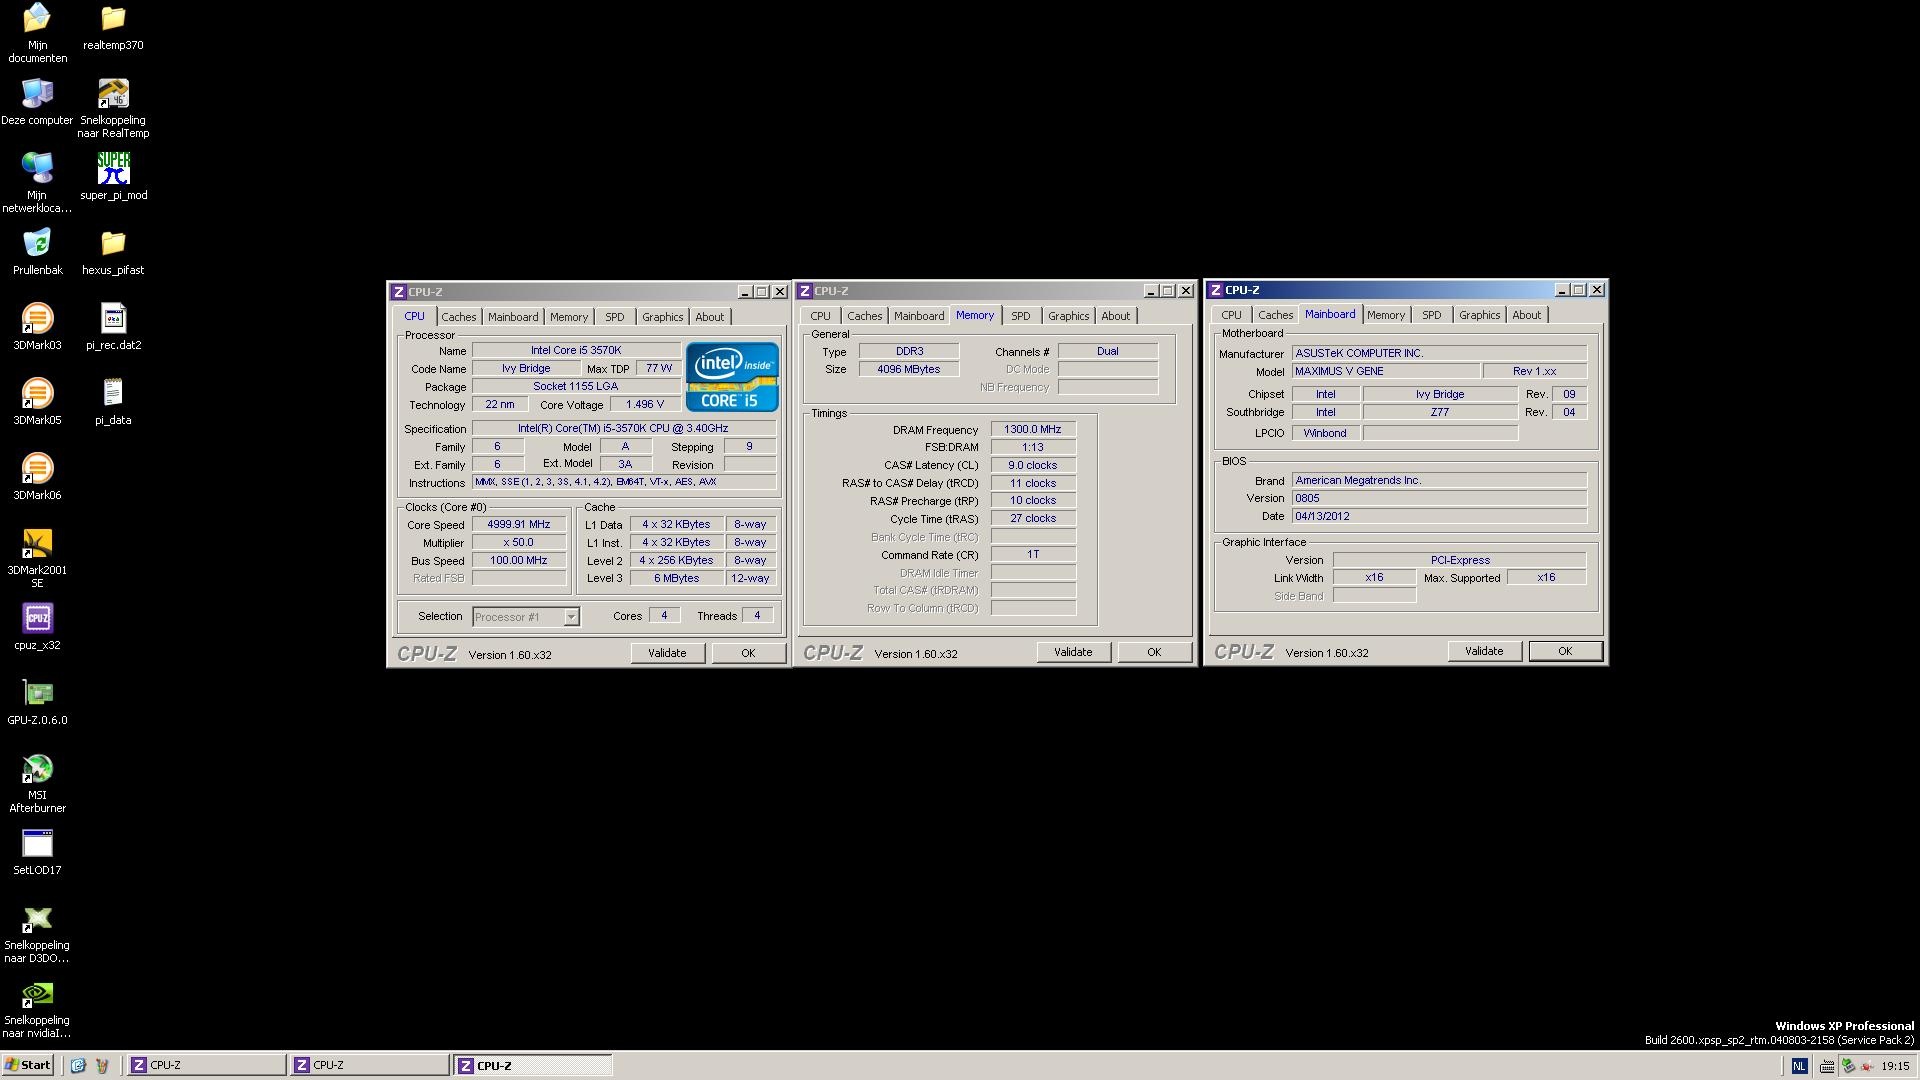Open the 3DMark06 shortcut
Viewport: 1920px width, 1080px height.
pyautogui.click(x=37, y=470)
